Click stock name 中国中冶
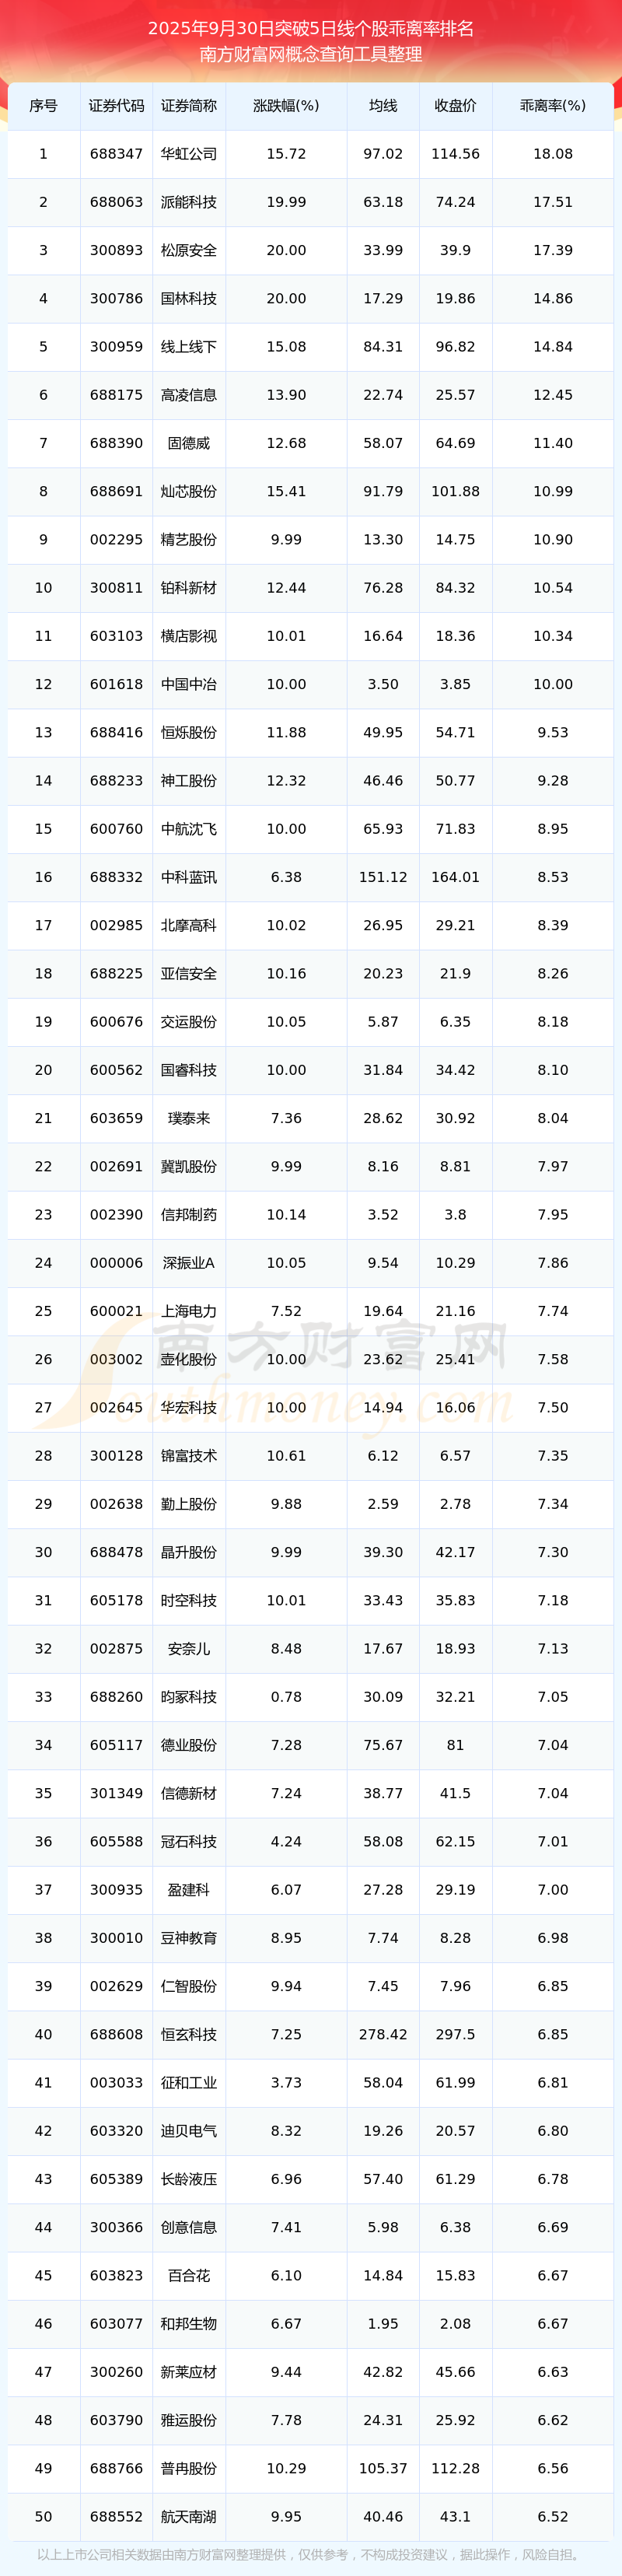Image resolution: width=622 pixels, height=2576 pixels. [189, 684]
